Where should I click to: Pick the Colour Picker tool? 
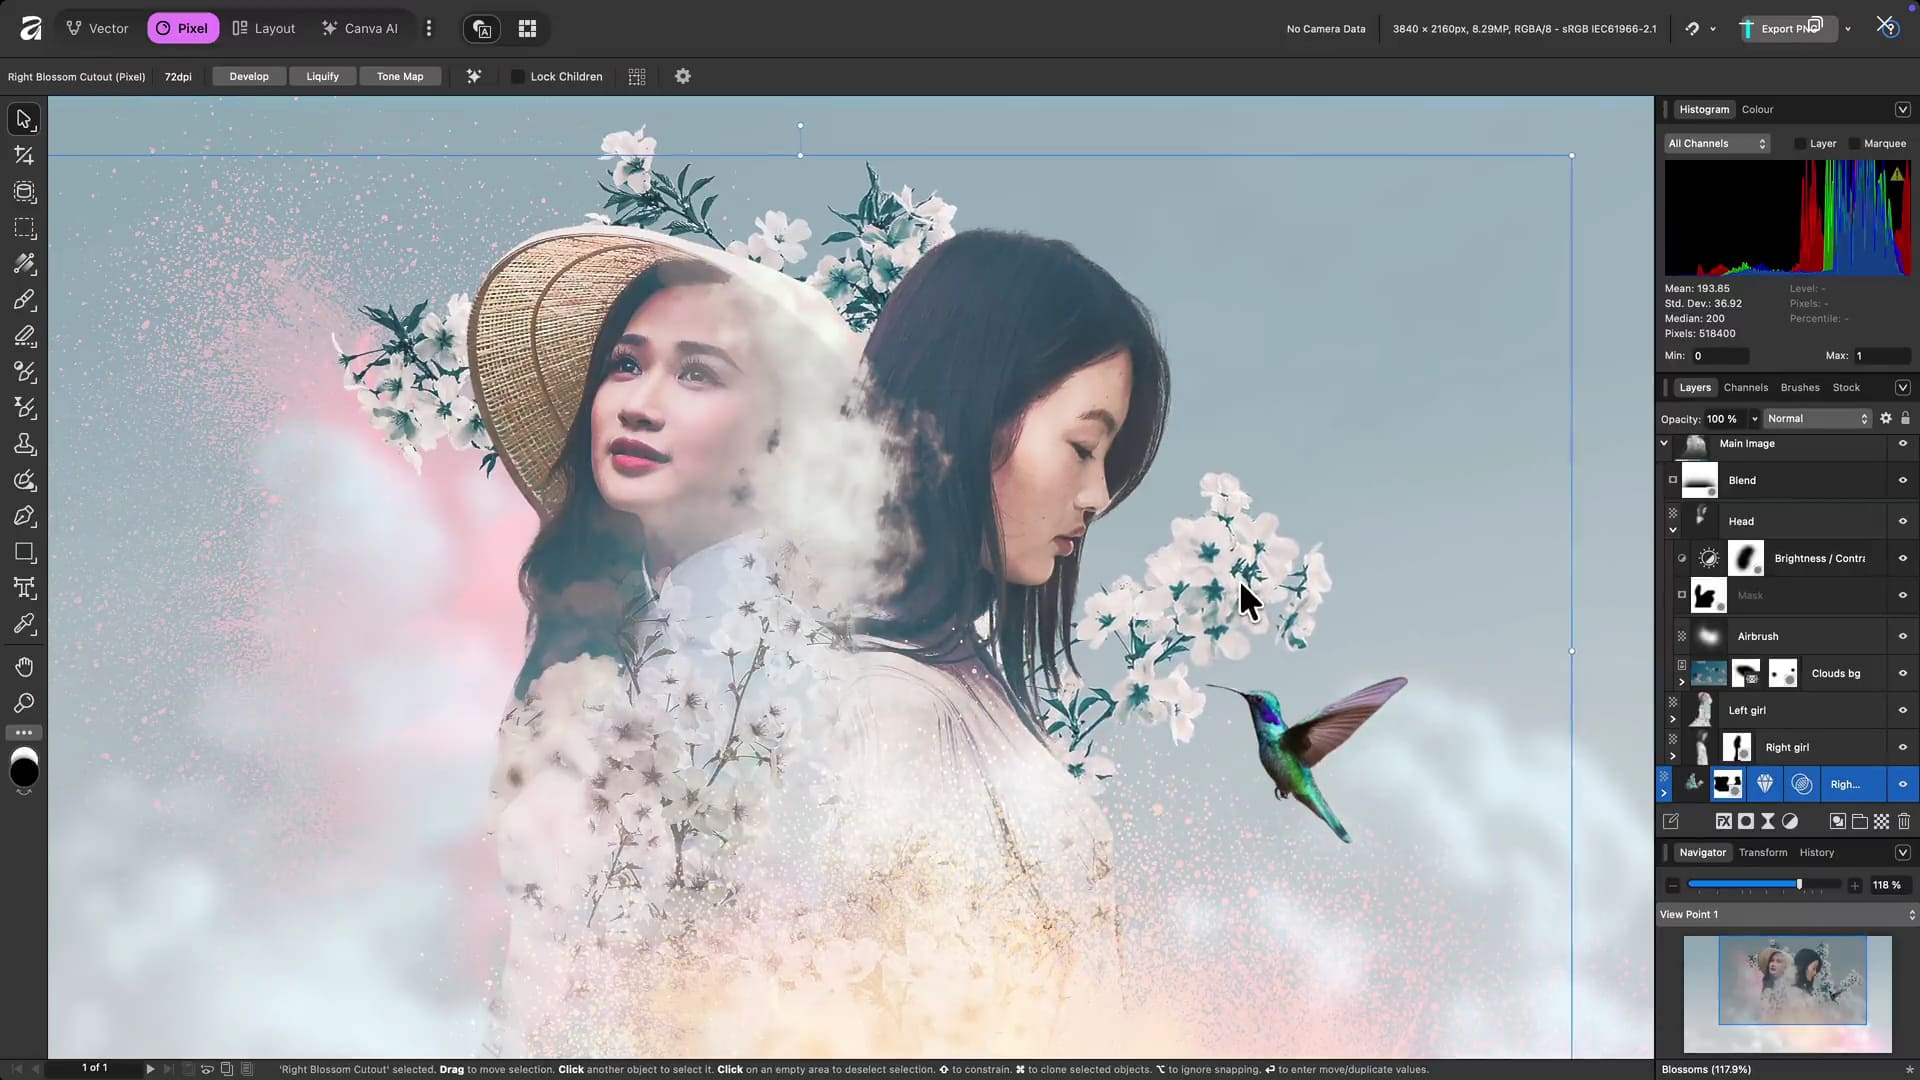click(24, 624)
